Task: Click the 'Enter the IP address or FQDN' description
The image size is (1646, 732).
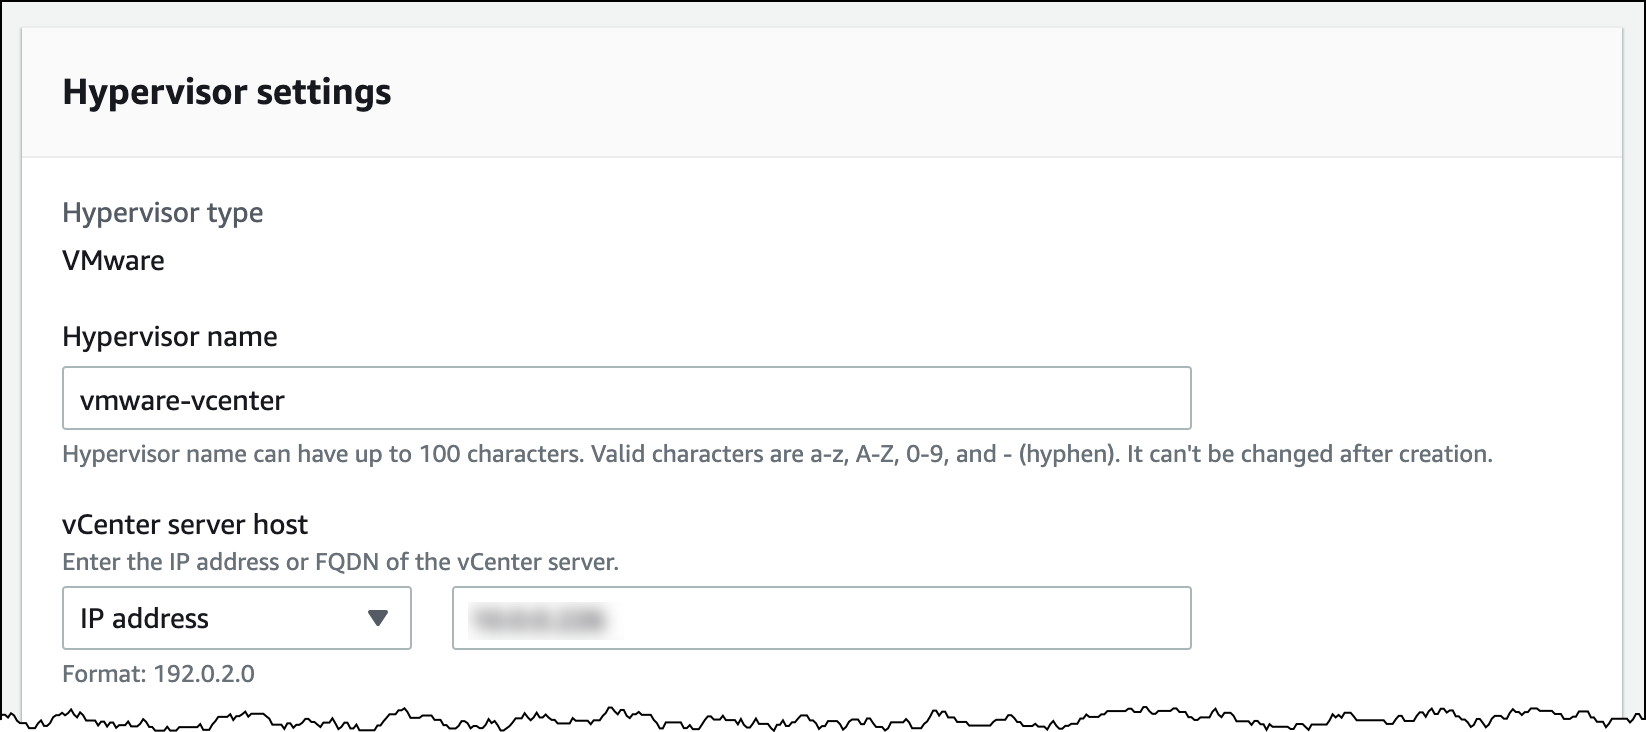Action: pos(340,562)
